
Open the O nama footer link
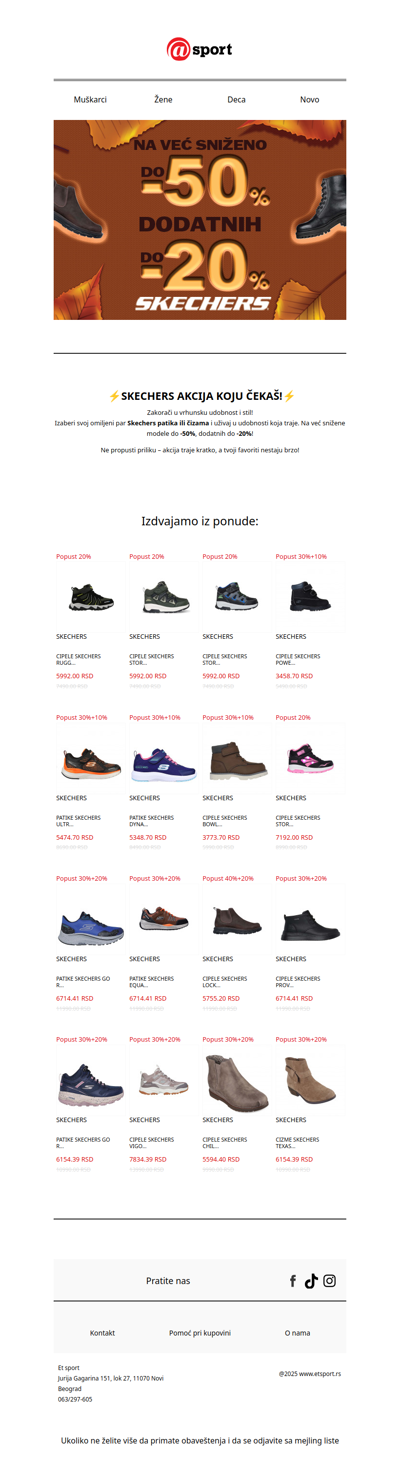pos(297,1333)
